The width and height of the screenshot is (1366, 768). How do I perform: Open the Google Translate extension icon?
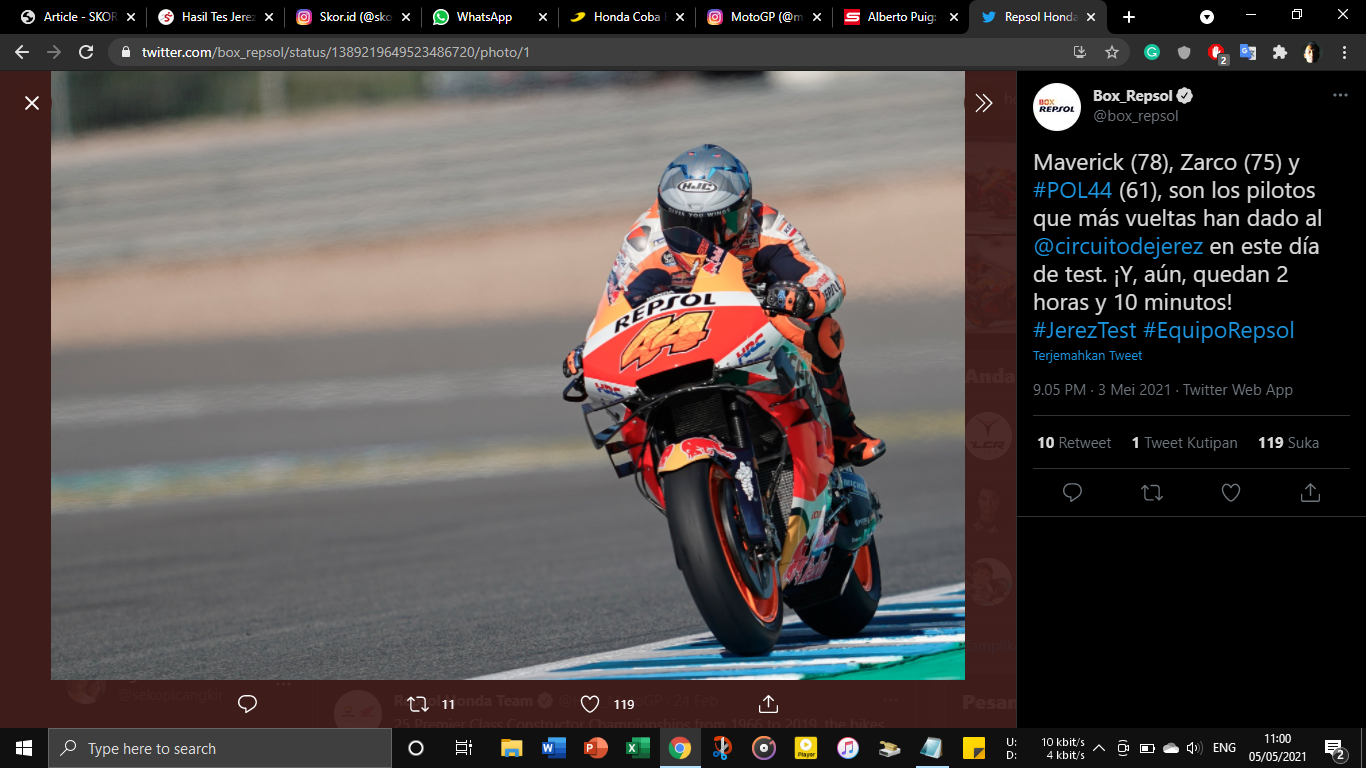click(x=1247, y=52)
